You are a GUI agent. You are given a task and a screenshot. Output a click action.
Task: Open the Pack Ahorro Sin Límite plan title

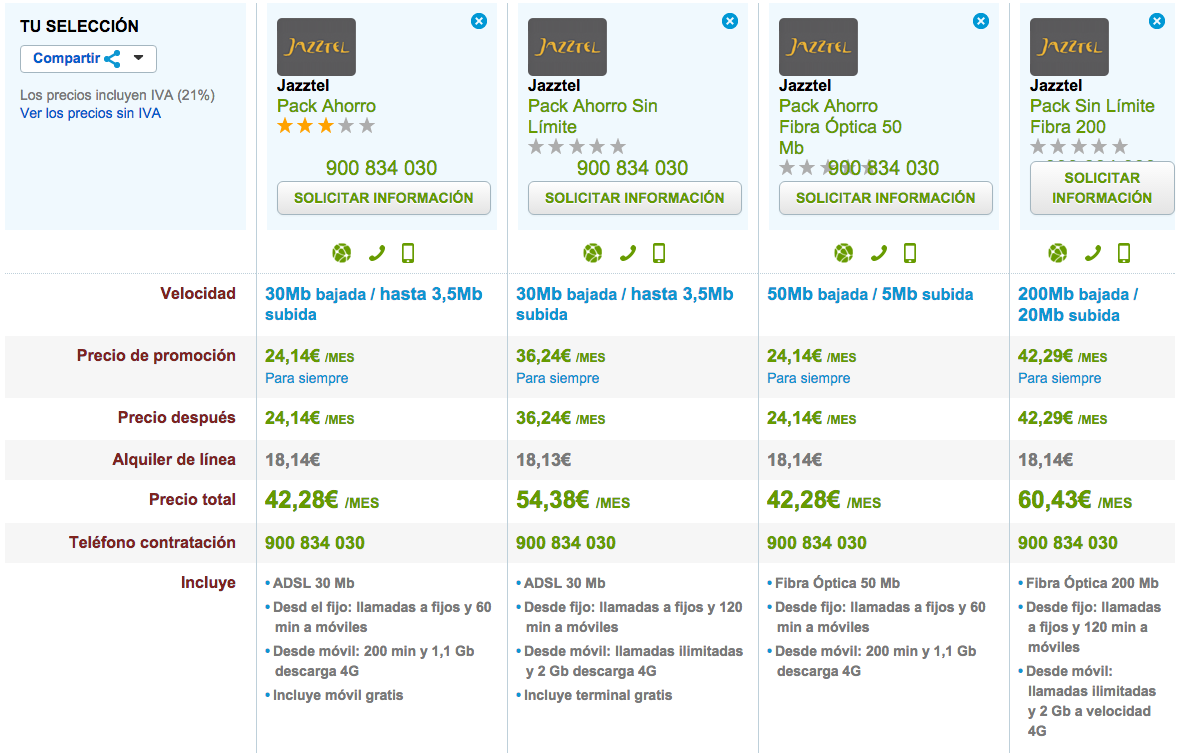point(593,116)
